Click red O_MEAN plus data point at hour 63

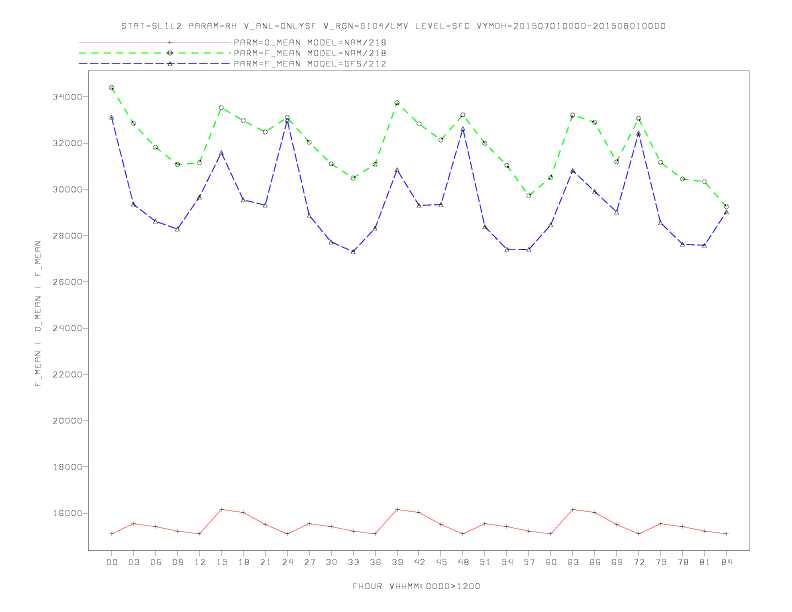tap(573, 509)
